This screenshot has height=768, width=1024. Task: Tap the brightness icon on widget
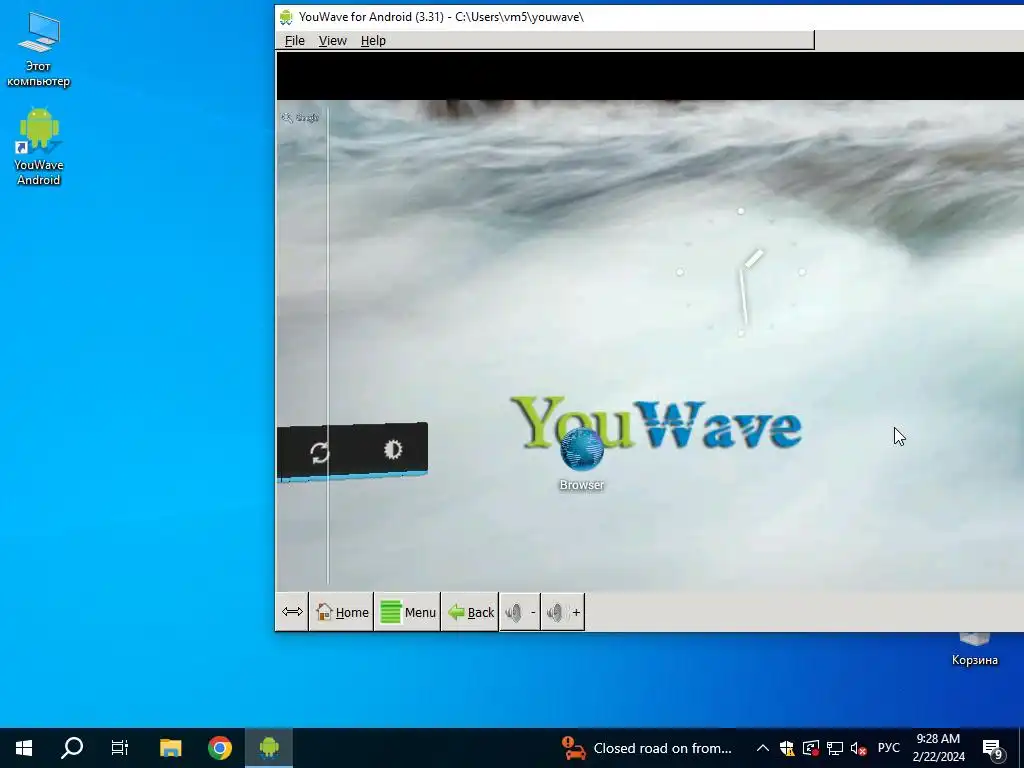click(392, 449)
